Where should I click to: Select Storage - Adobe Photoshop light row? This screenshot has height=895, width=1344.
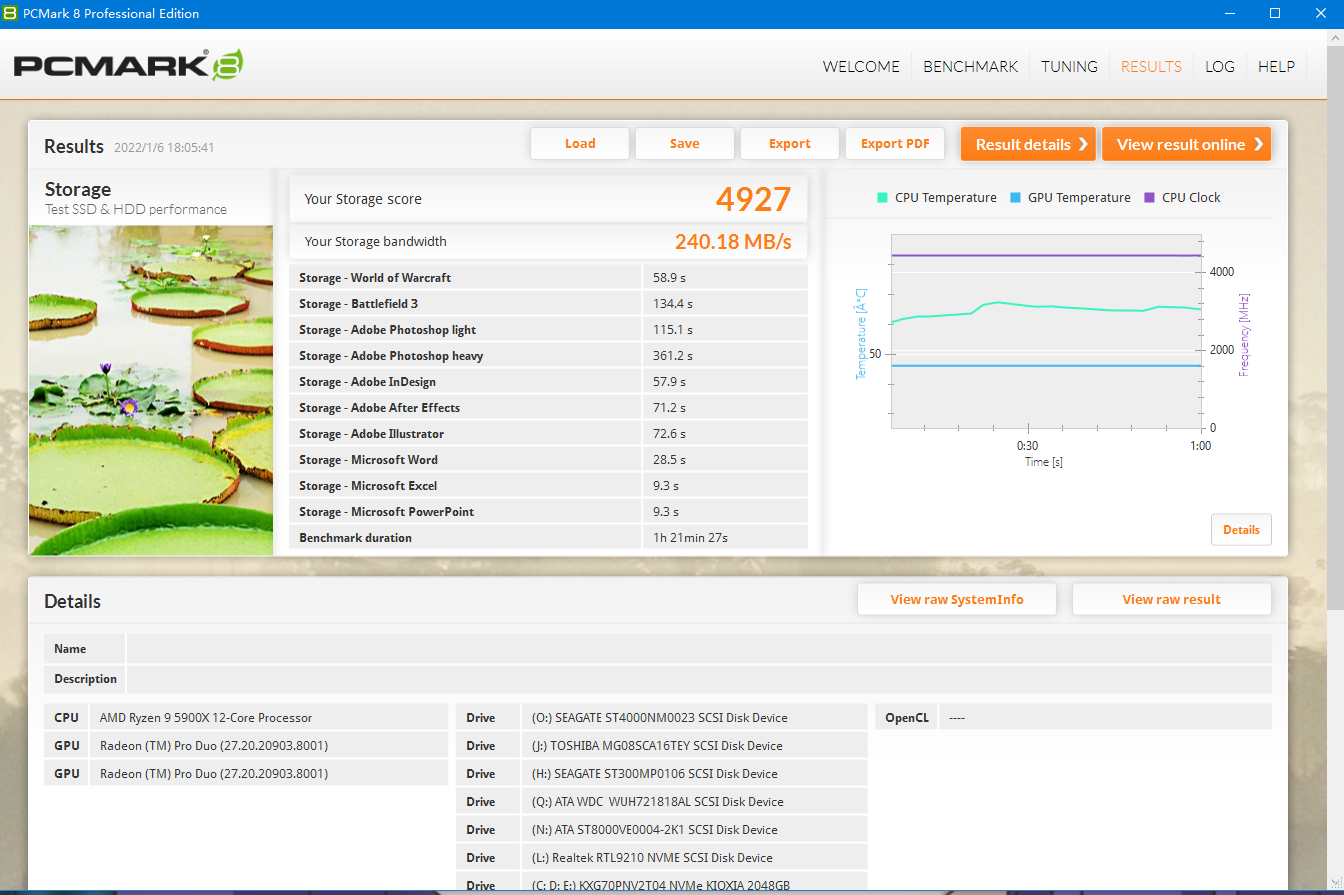548,329
